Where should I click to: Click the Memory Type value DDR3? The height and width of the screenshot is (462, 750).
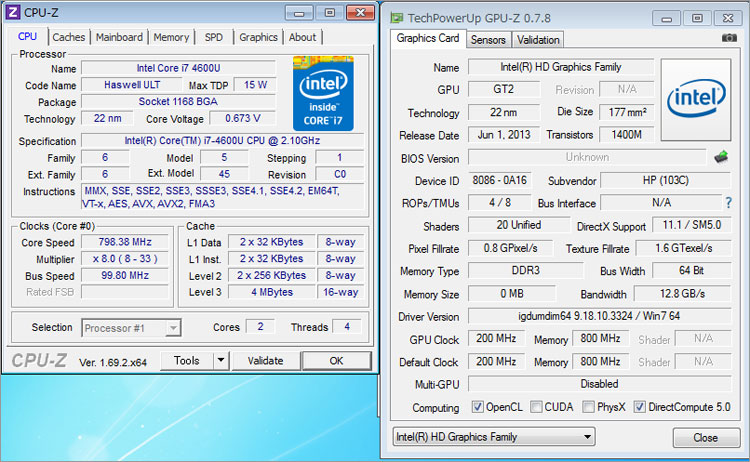coord(525,270)
